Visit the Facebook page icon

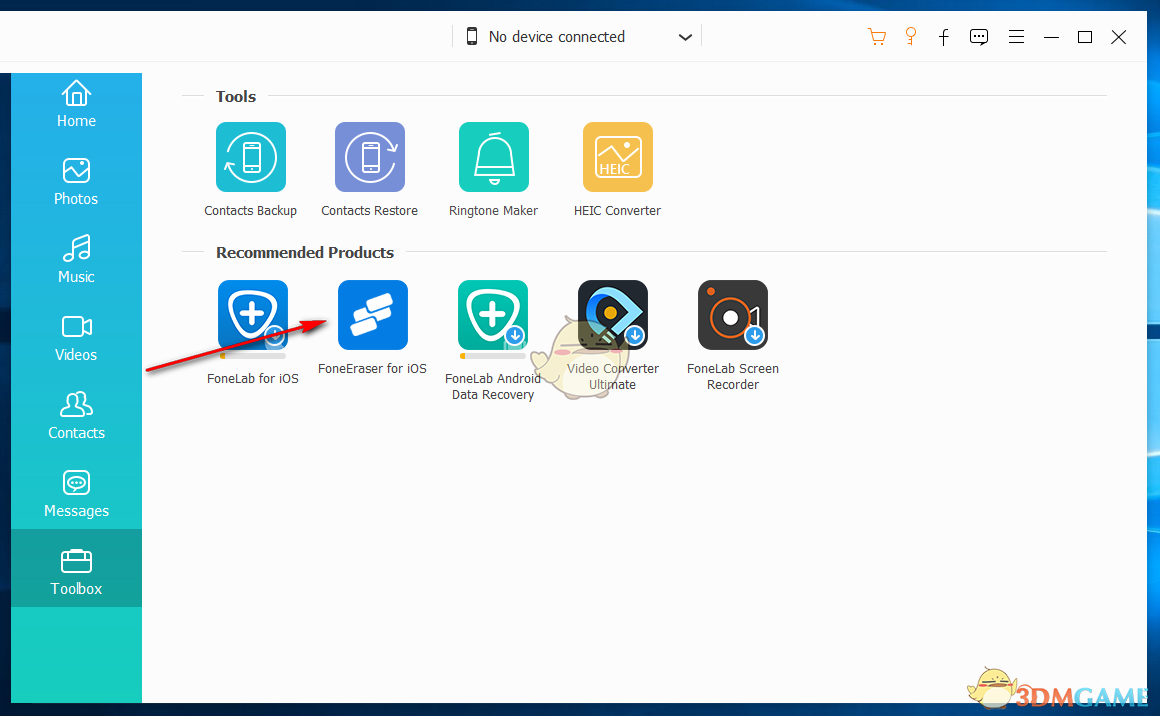coord(944,37)
